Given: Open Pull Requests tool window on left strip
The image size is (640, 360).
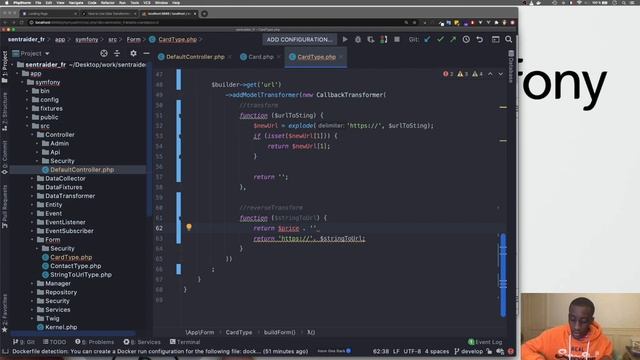Looking at the screenshot, I should point(4,206).
